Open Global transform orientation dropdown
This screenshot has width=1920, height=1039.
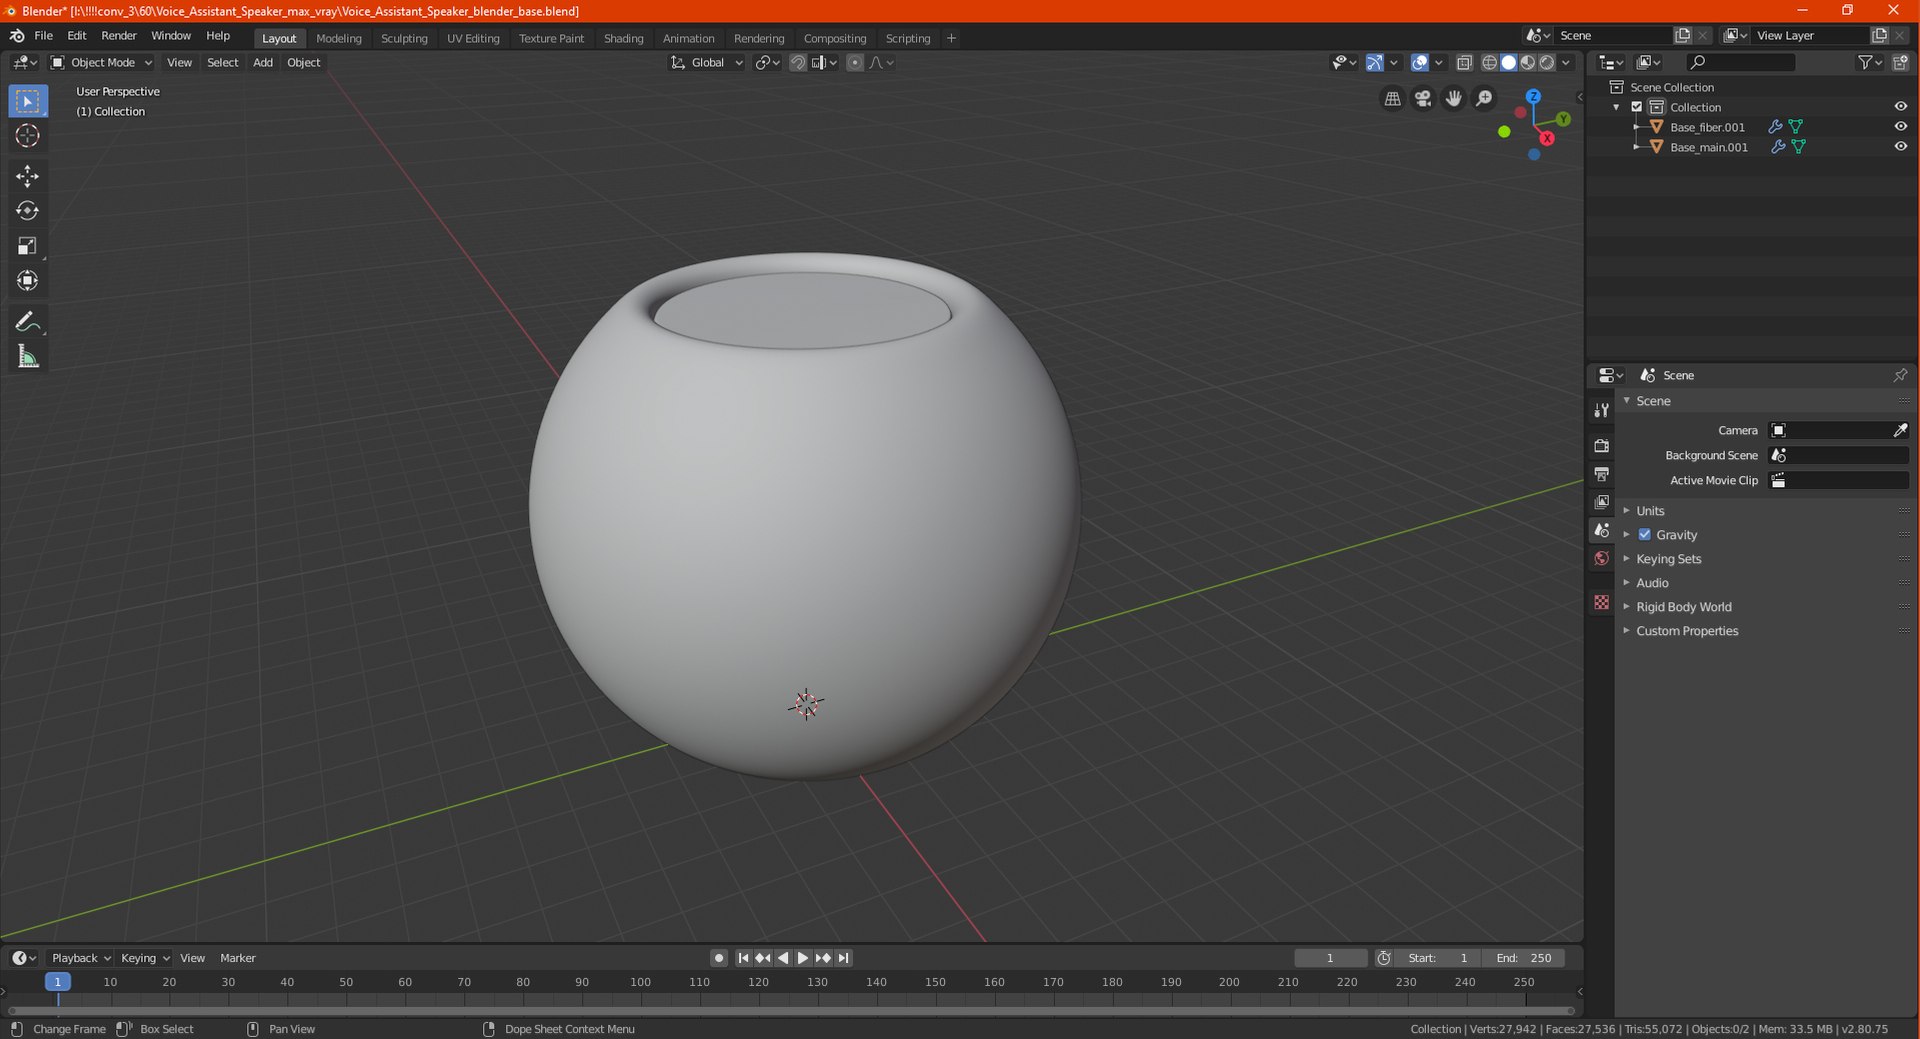[x=706, y=63]
